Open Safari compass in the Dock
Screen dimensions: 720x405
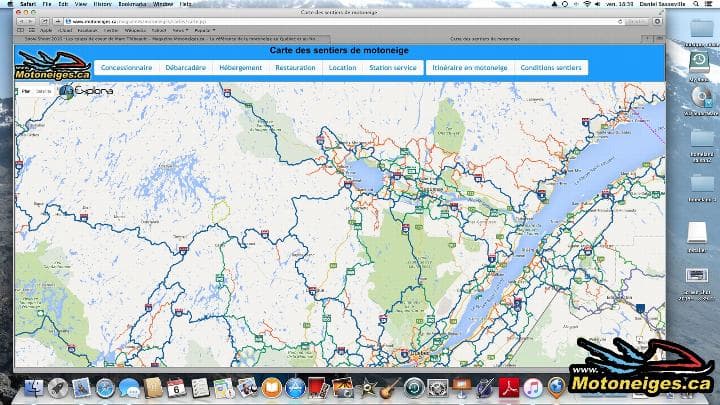(x=105, y=388)
